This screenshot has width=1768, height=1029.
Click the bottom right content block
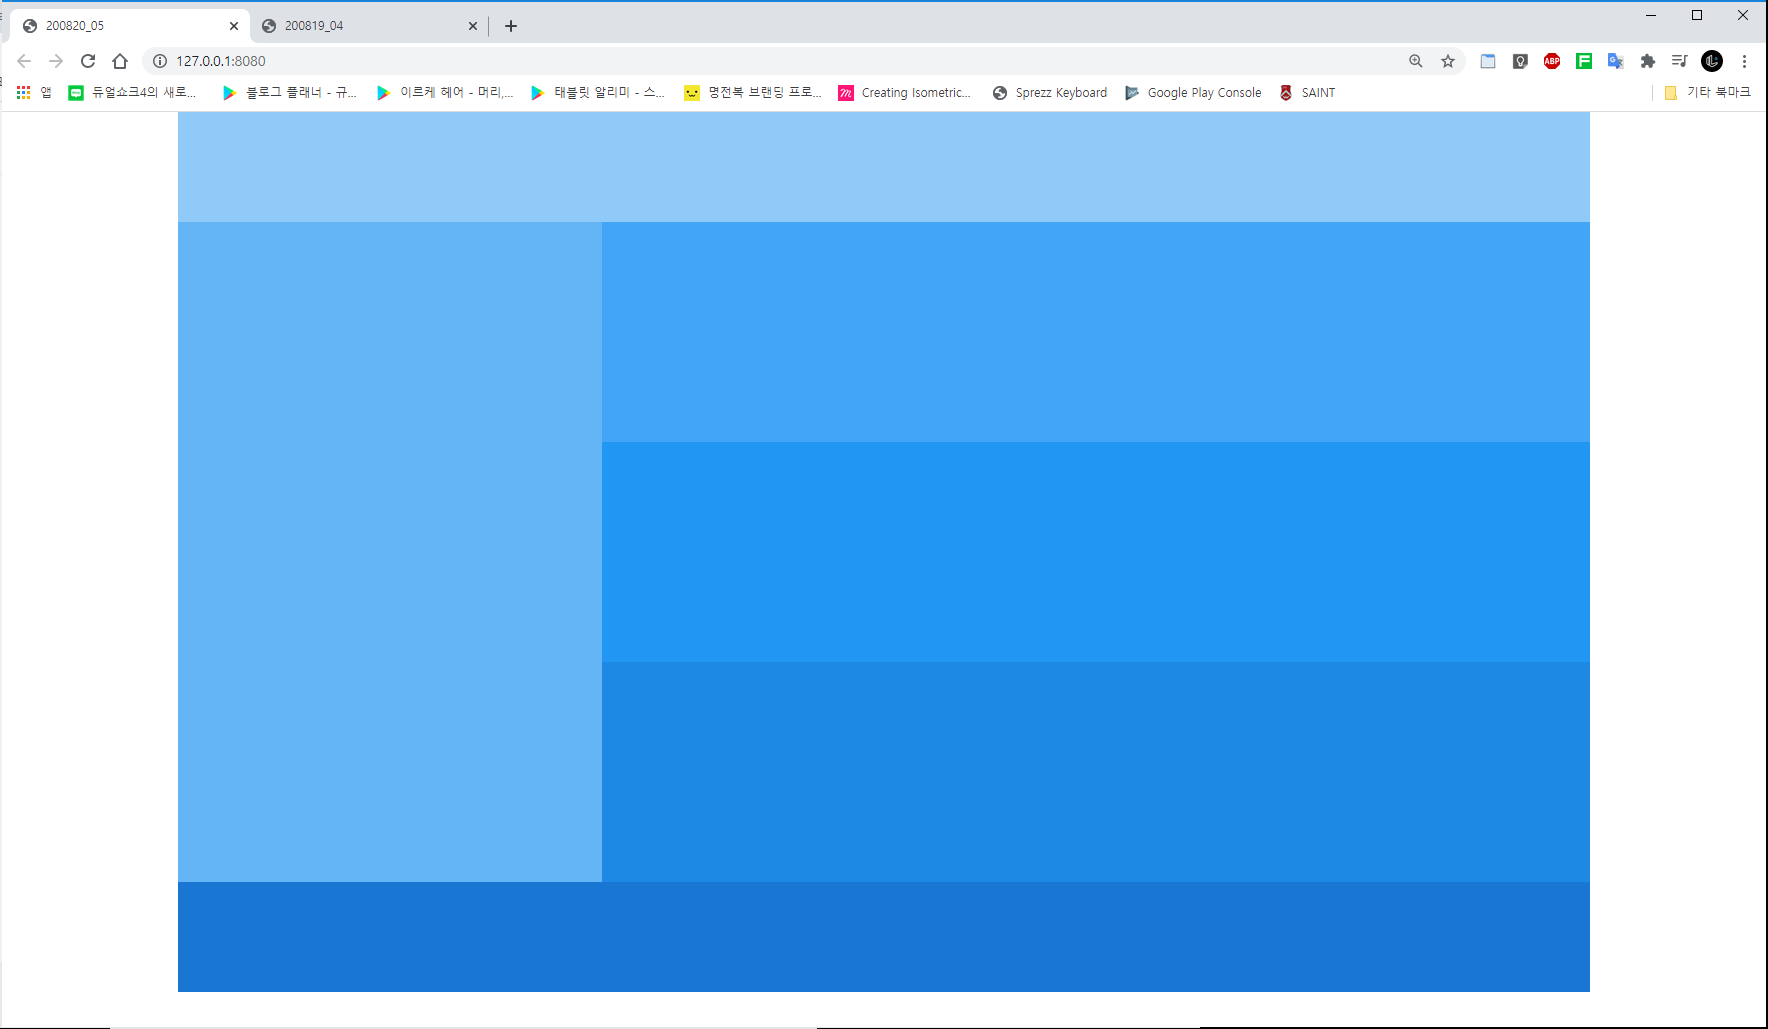coord(1096,772)
